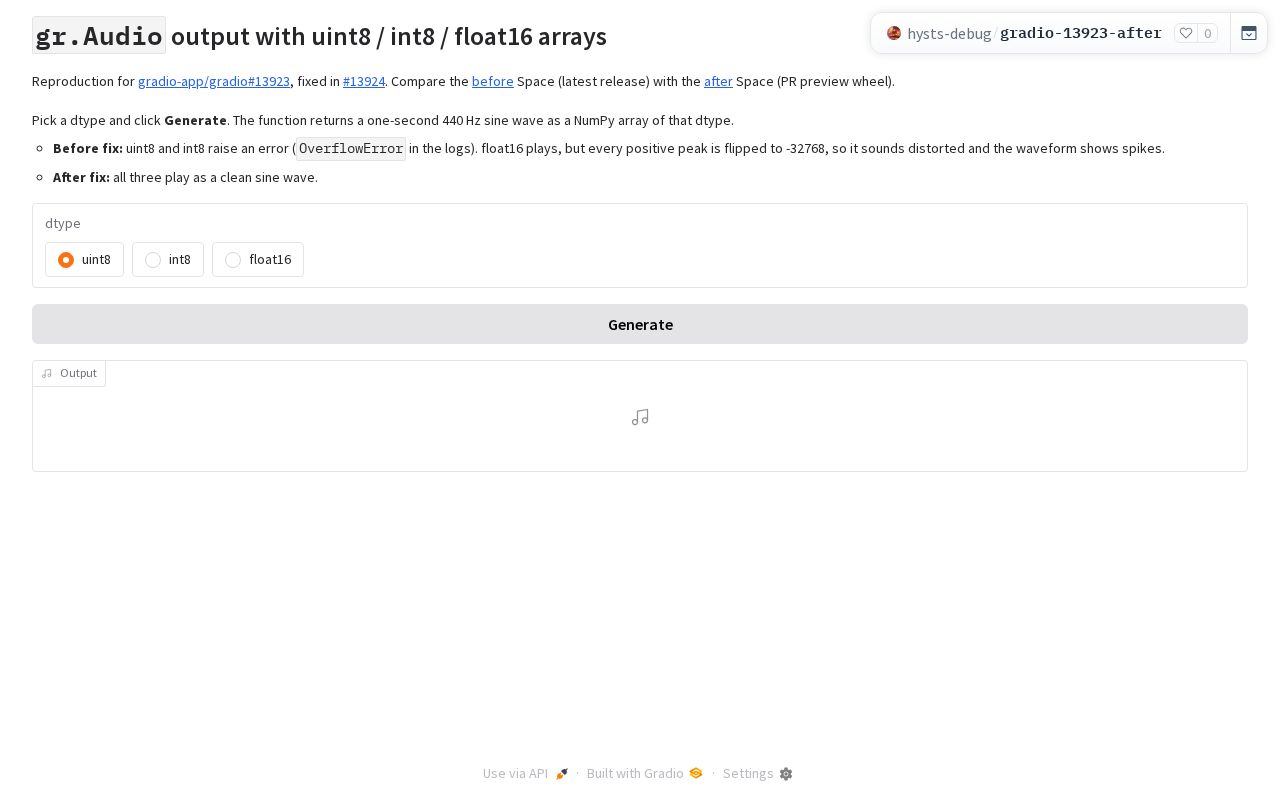Screen dimensions: 1280x800
Task: Choose the float16 dtype radio option
Action: 258,260
